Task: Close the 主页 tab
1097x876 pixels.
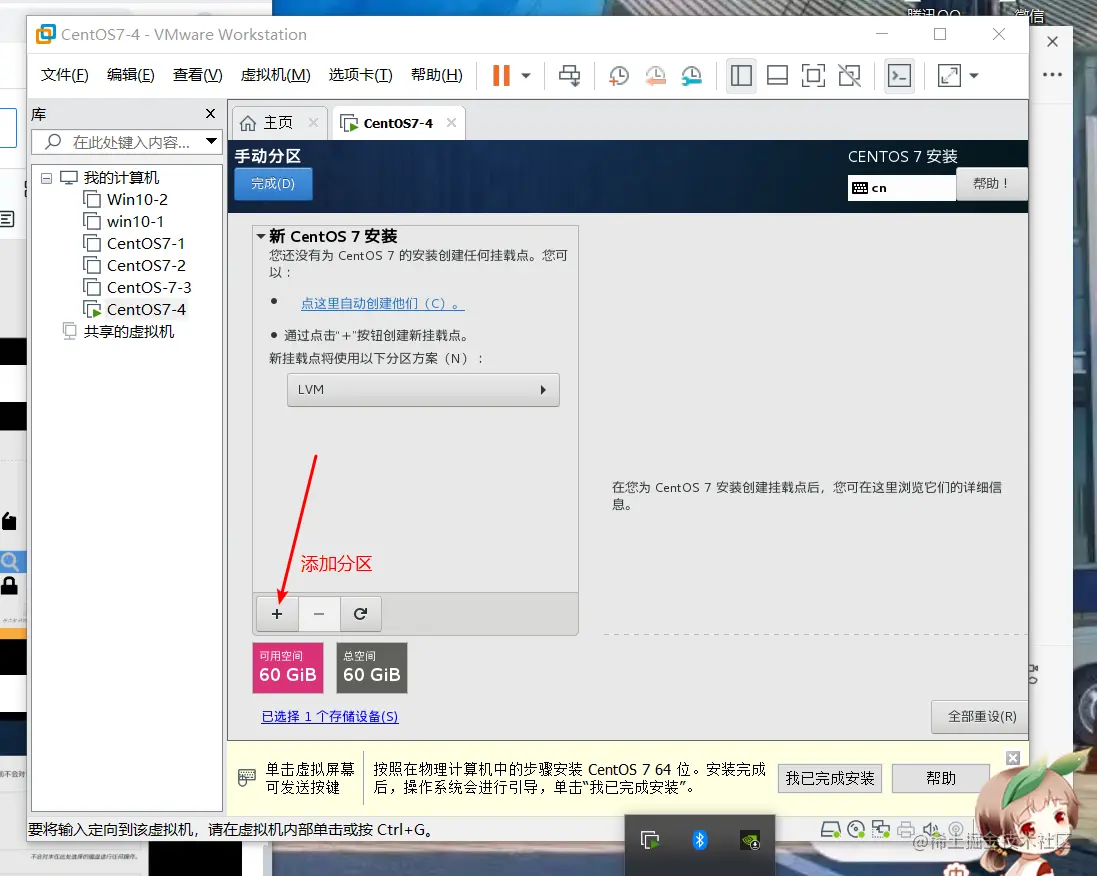Action: point(313,122)
